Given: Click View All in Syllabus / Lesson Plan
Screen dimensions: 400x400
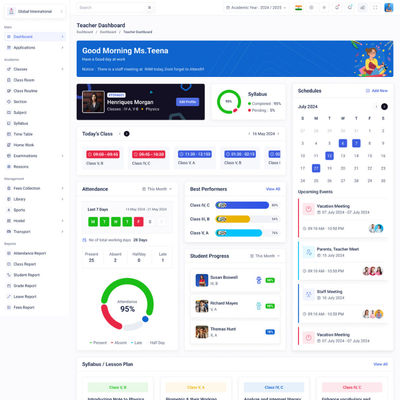Looking at the screenshot, I should point(380,364).
